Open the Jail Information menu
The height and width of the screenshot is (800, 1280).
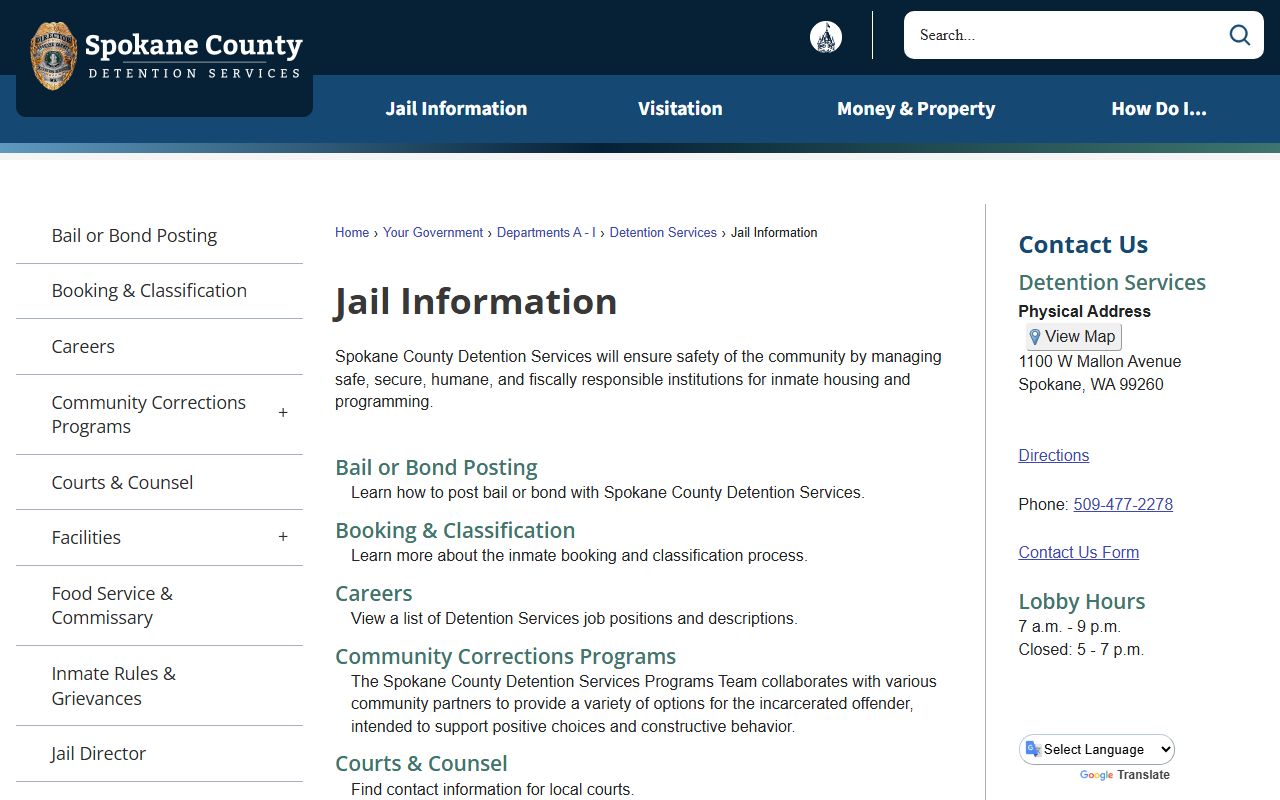(x=456, y=109)
